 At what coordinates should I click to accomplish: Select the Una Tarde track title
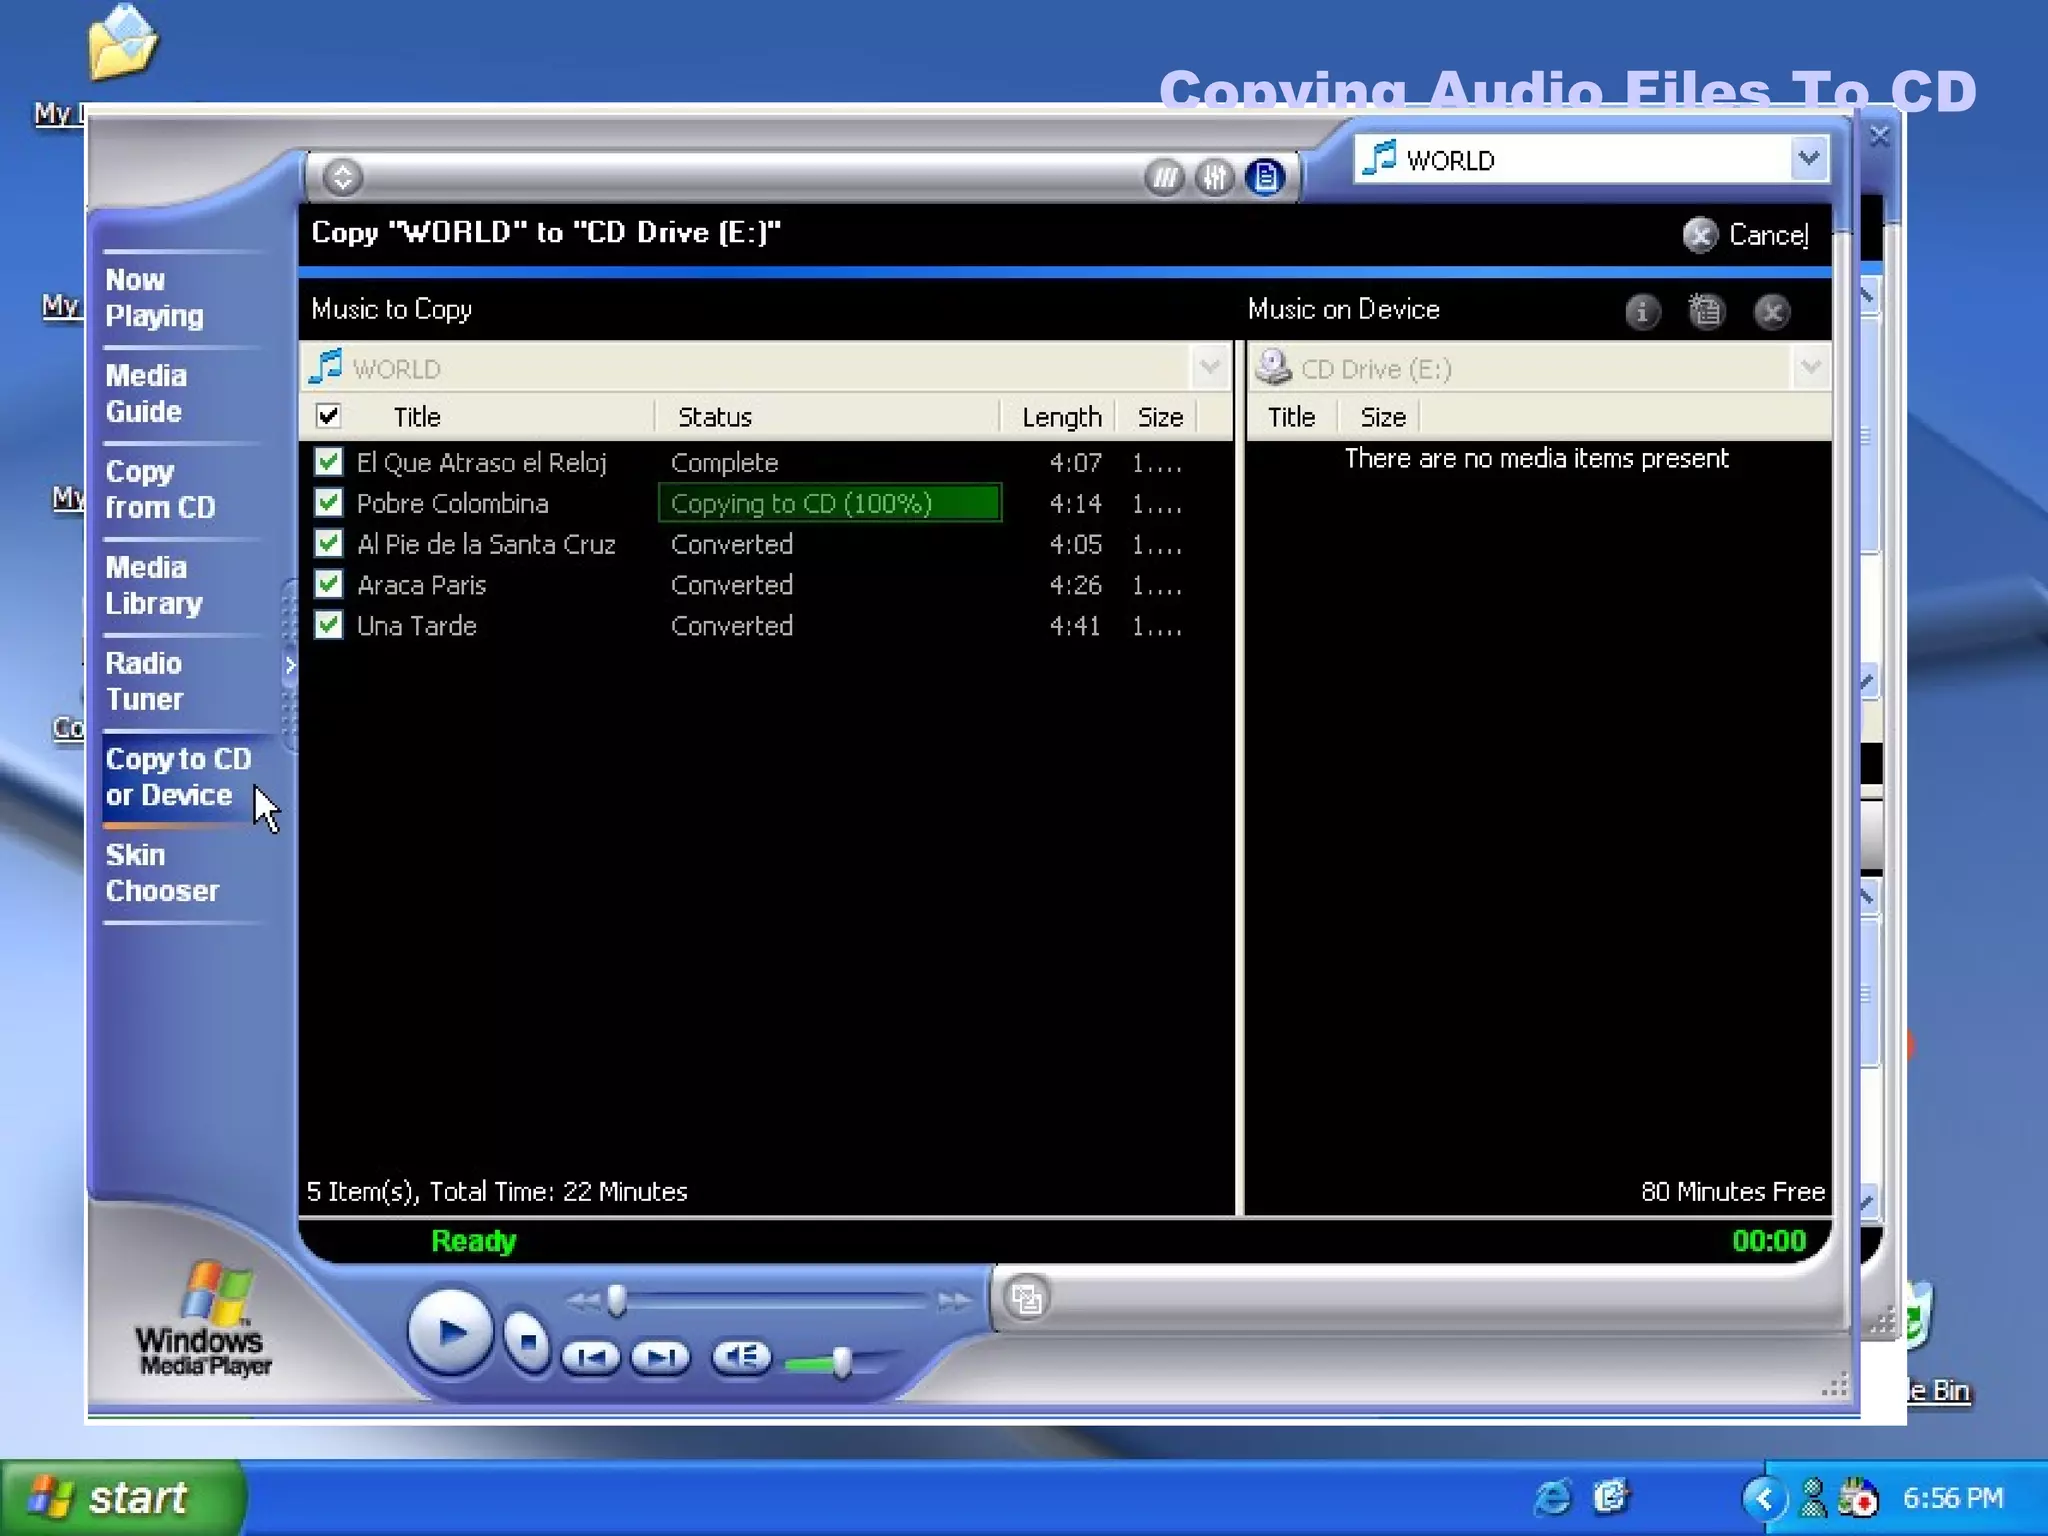[x=417, y=626]
